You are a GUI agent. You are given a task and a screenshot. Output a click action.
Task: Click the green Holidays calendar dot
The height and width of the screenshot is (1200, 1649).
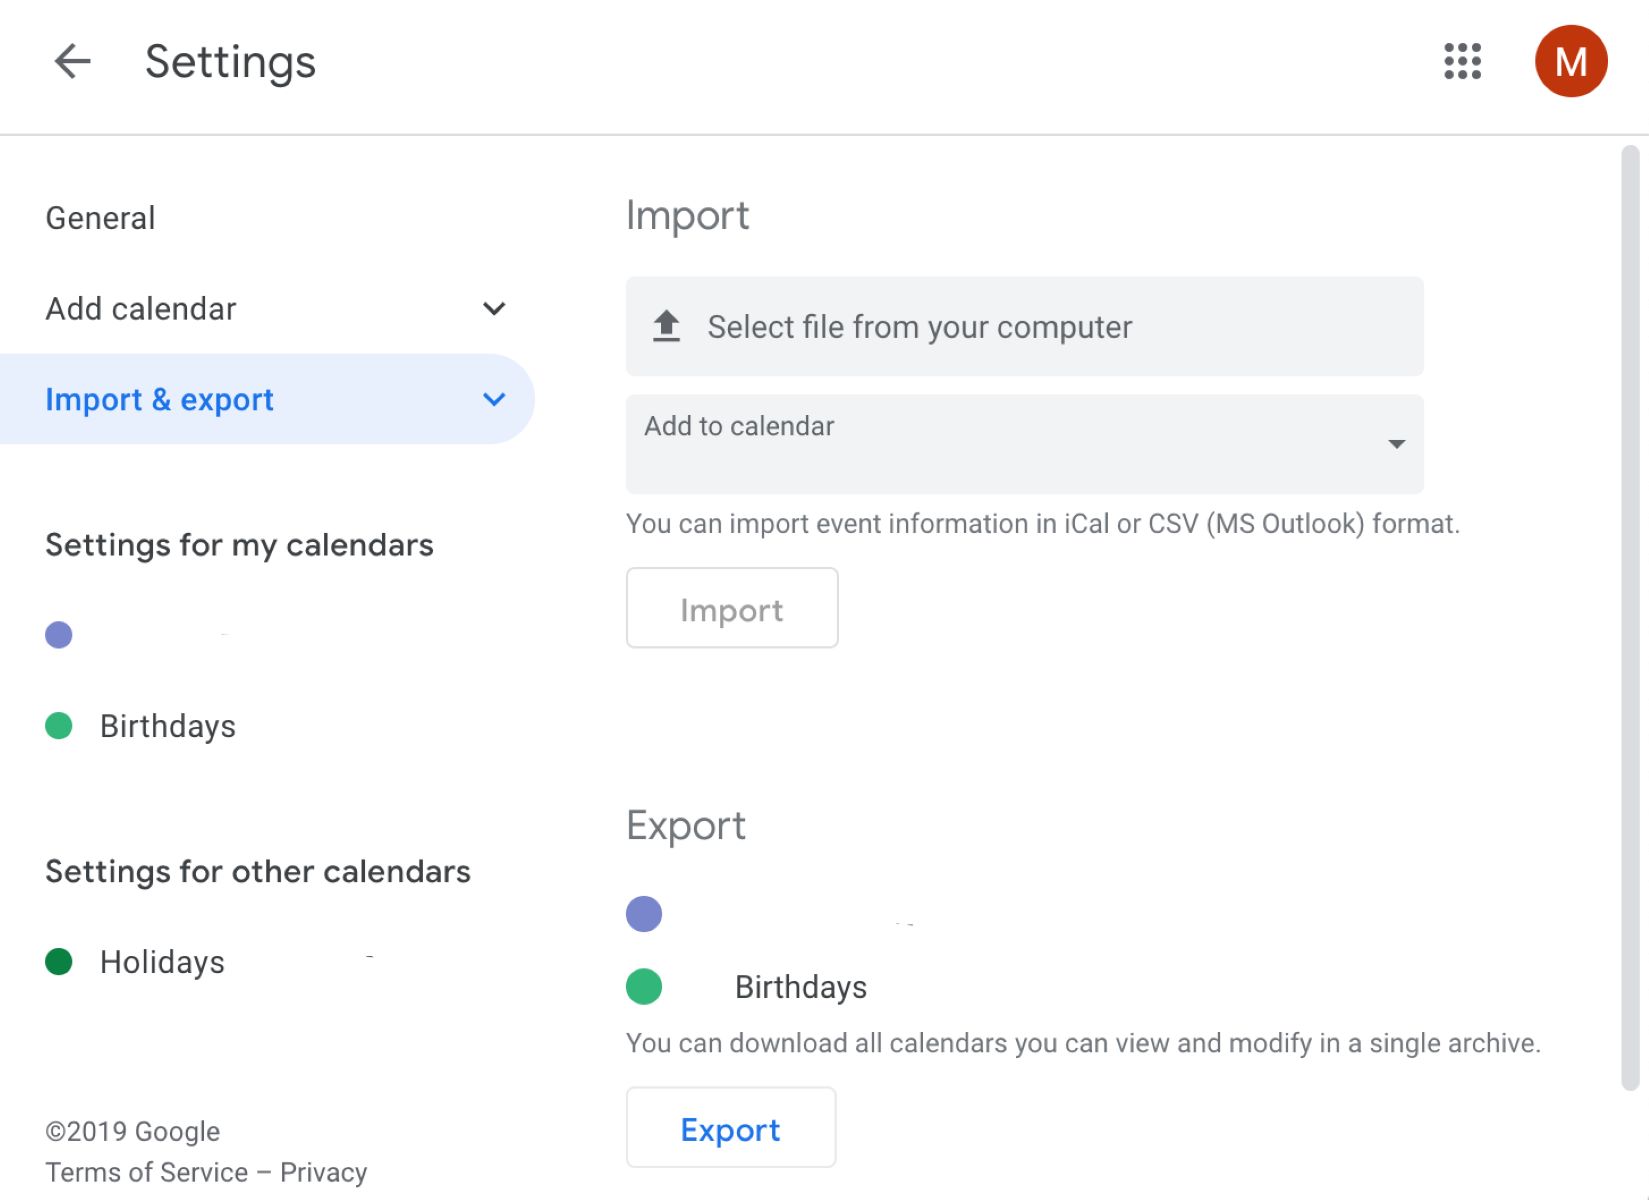[58, 962]
